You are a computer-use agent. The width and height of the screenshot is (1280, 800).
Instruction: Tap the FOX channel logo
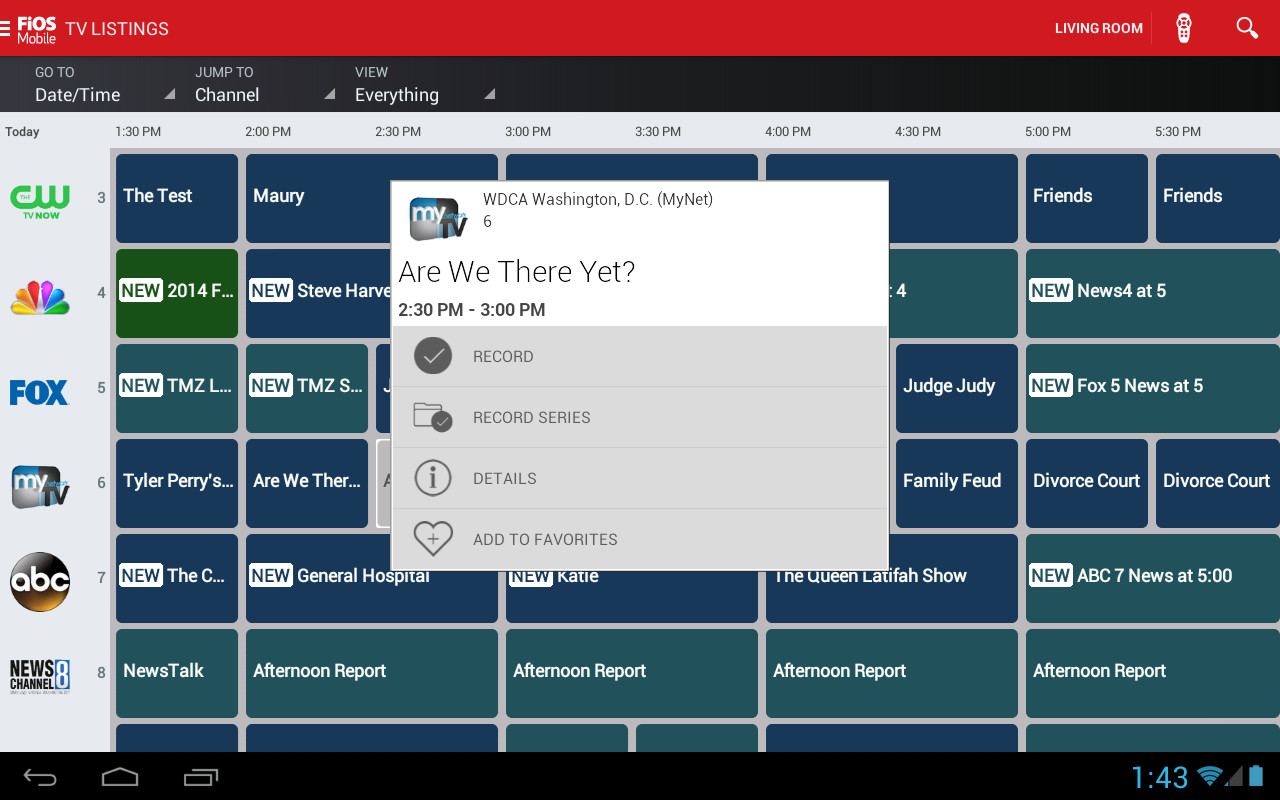[39, 391]
